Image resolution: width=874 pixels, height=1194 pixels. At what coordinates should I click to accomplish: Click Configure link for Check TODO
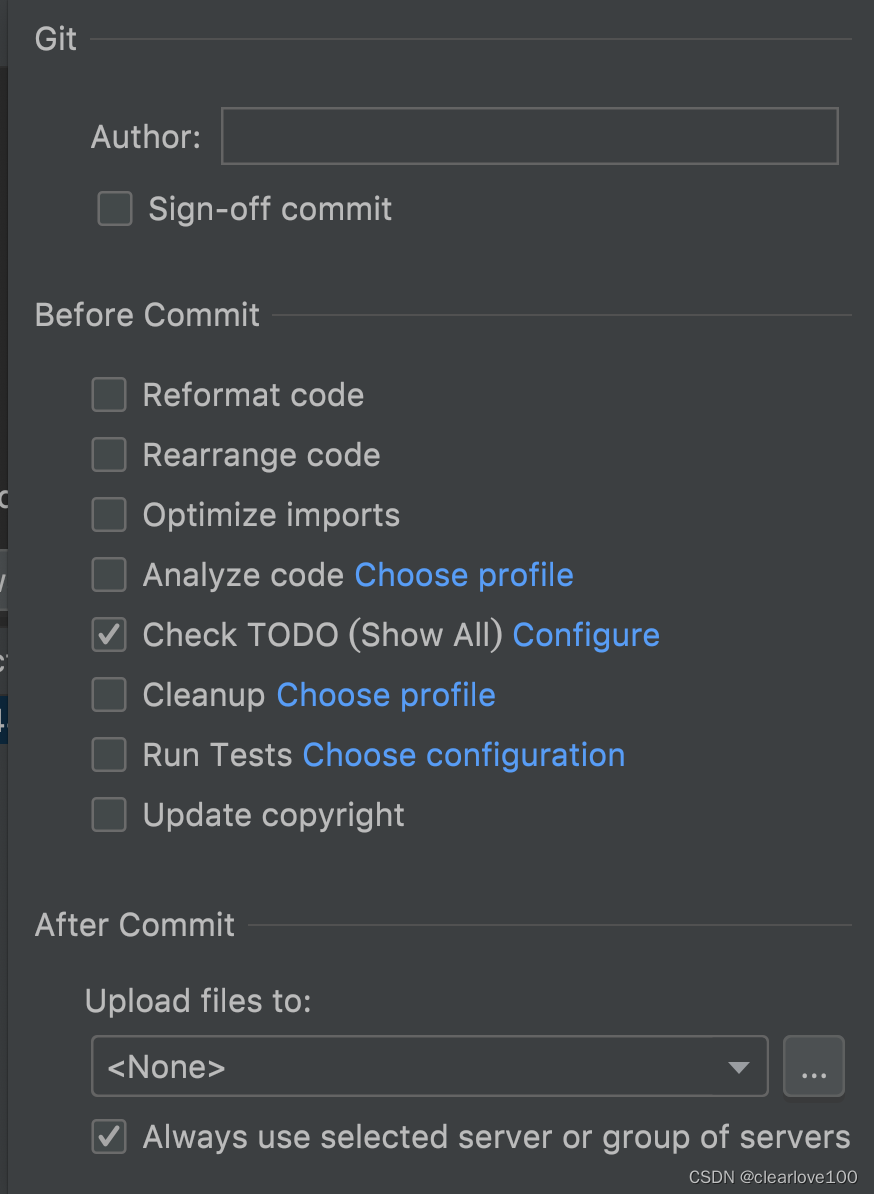click(586, 635)
